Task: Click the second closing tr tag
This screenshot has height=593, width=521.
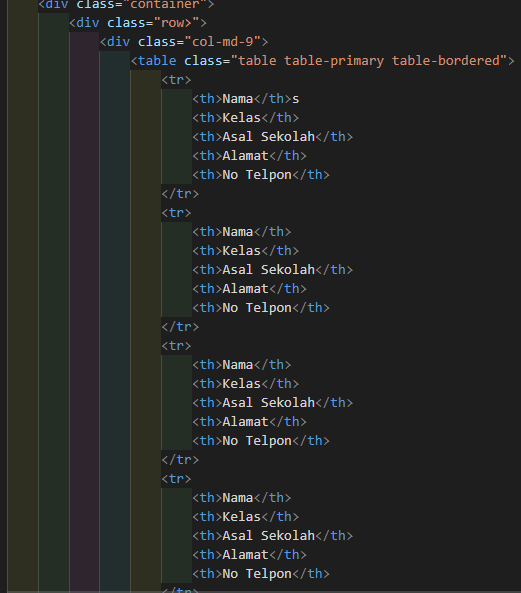Action: tap(180, 327)
